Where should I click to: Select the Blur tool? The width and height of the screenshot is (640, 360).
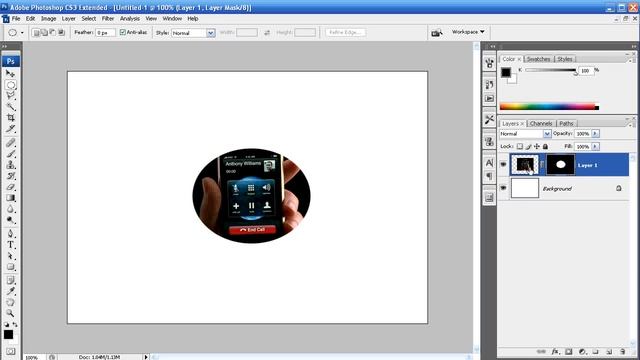(11, 209)
